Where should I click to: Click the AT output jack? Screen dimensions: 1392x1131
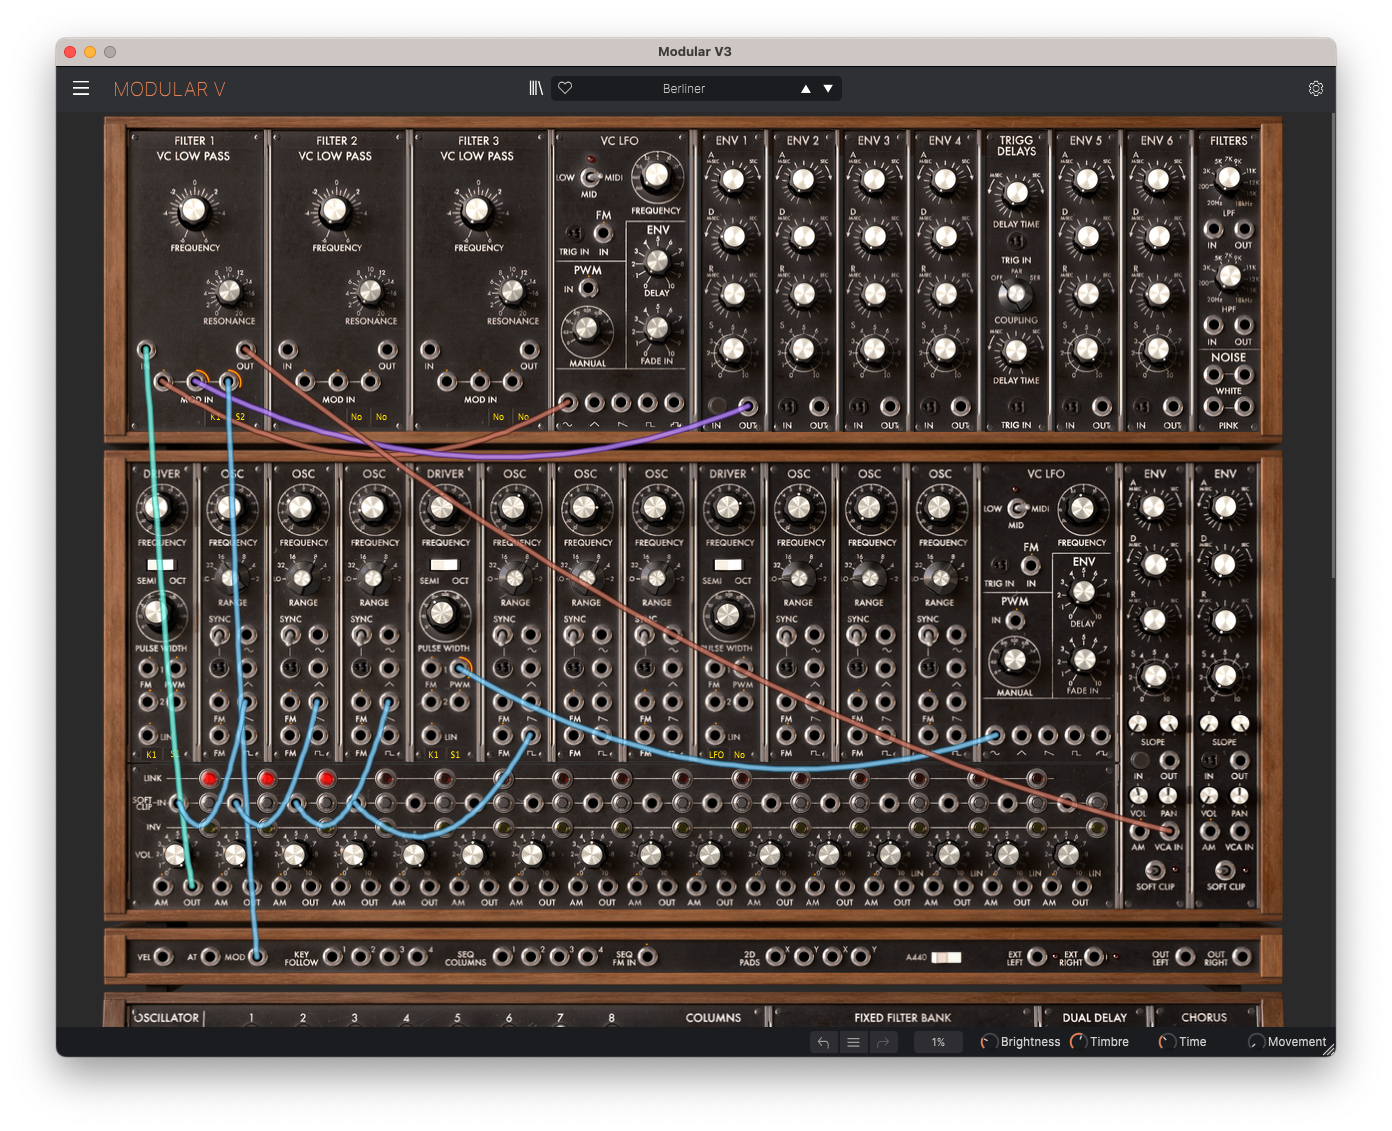210,957
